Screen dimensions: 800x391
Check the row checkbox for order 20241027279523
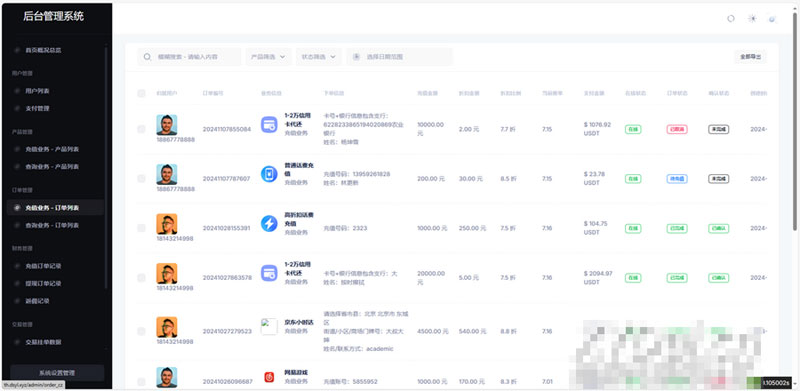click(141, 331)
